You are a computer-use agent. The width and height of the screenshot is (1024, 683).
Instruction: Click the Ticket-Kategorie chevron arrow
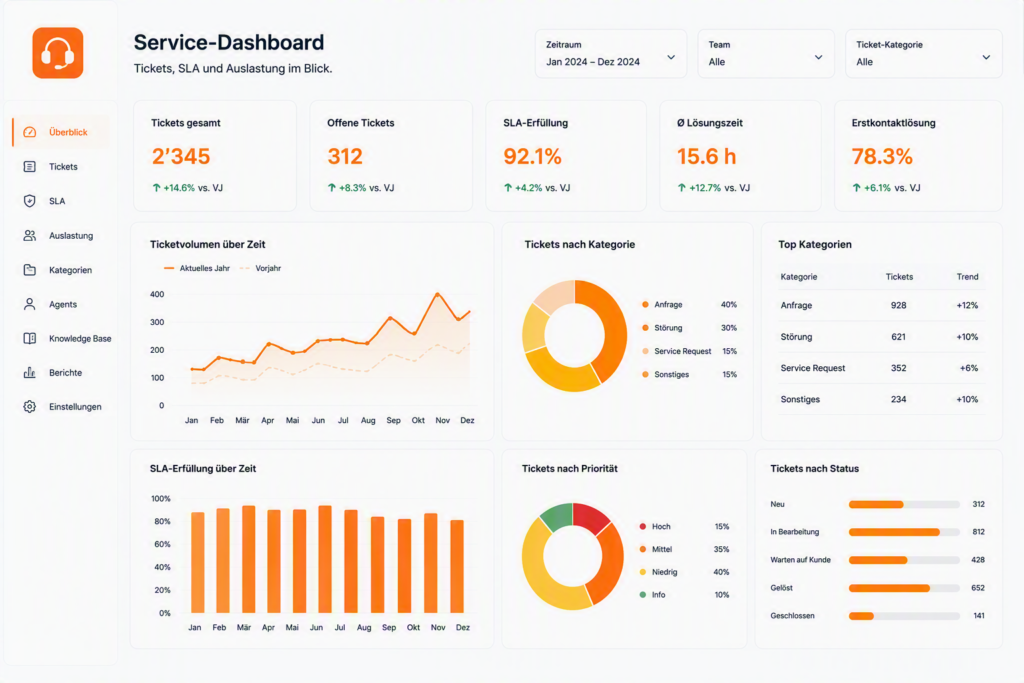(986, 57)
